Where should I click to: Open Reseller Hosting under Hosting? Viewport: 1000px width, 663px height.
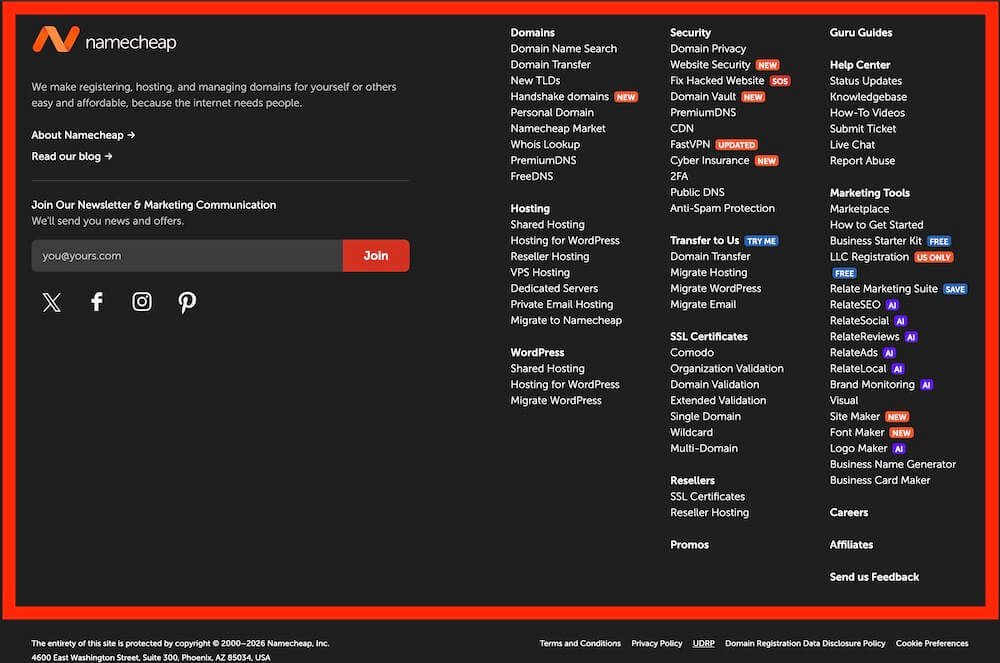coord(549,256)
